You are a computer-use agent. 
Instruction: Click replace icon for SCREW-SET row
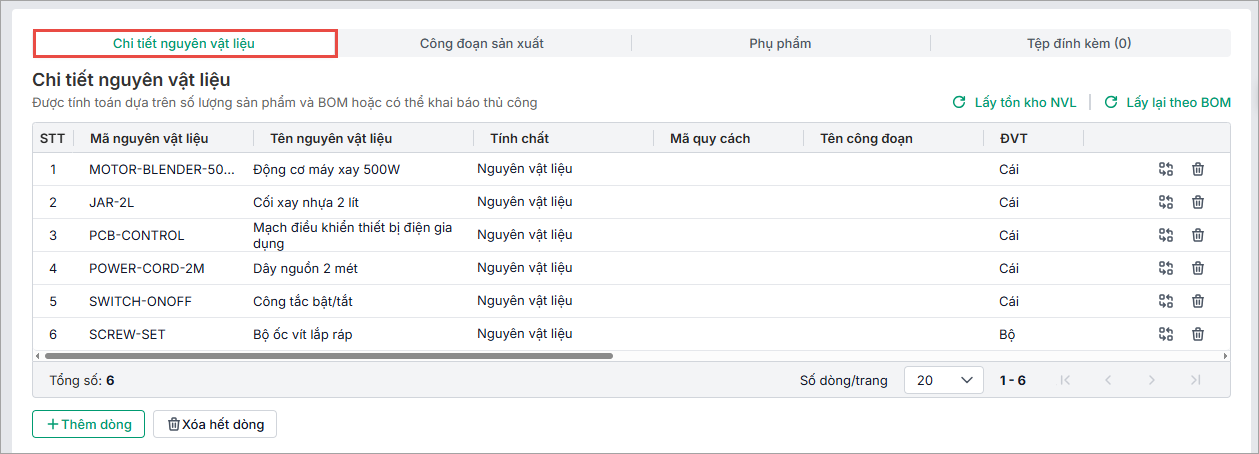point(1166,334)
